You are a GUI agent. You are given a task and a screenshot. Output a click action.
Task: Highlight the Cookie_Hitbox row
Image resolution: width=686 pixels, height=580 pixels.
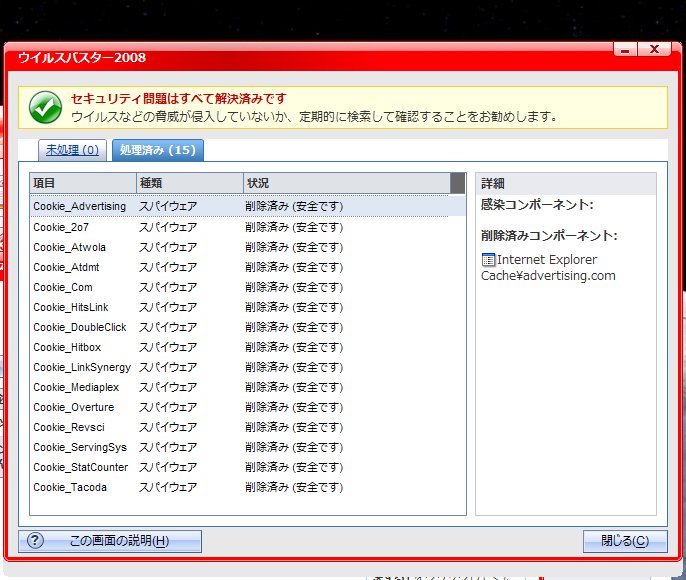tap(247, 347)
